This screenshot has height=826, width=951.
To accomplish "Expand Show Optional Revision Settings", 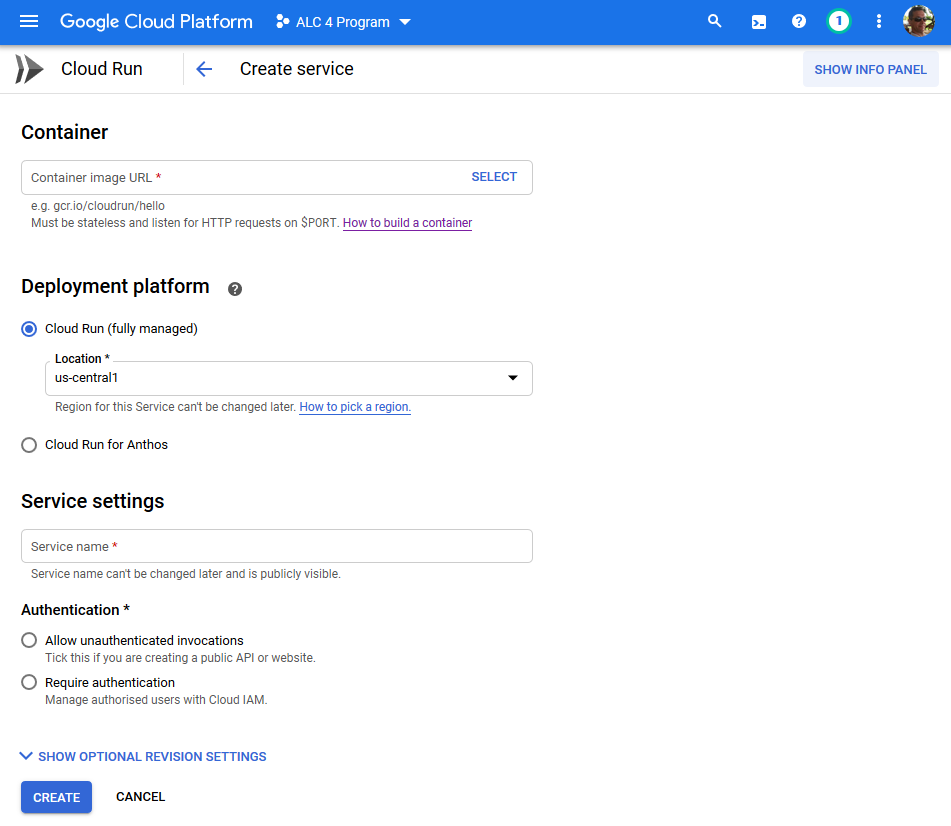I will [x=143, y=756].
